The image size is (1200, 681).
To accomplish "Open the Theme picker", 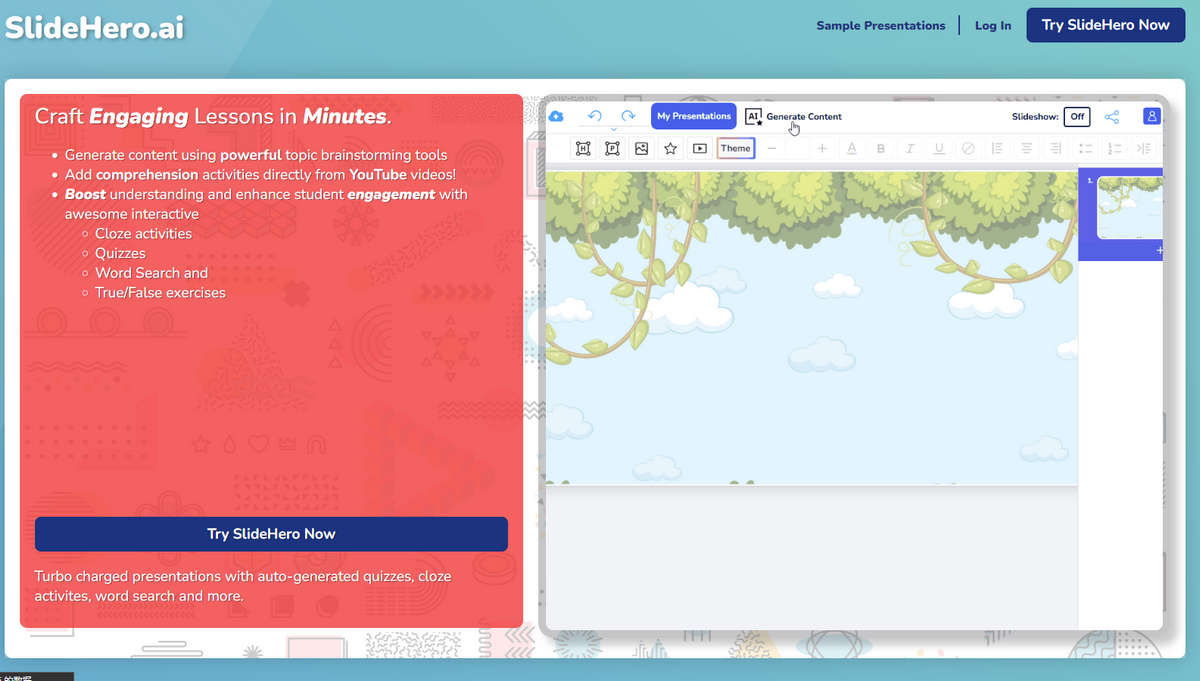I will click(x=735, y=148).
